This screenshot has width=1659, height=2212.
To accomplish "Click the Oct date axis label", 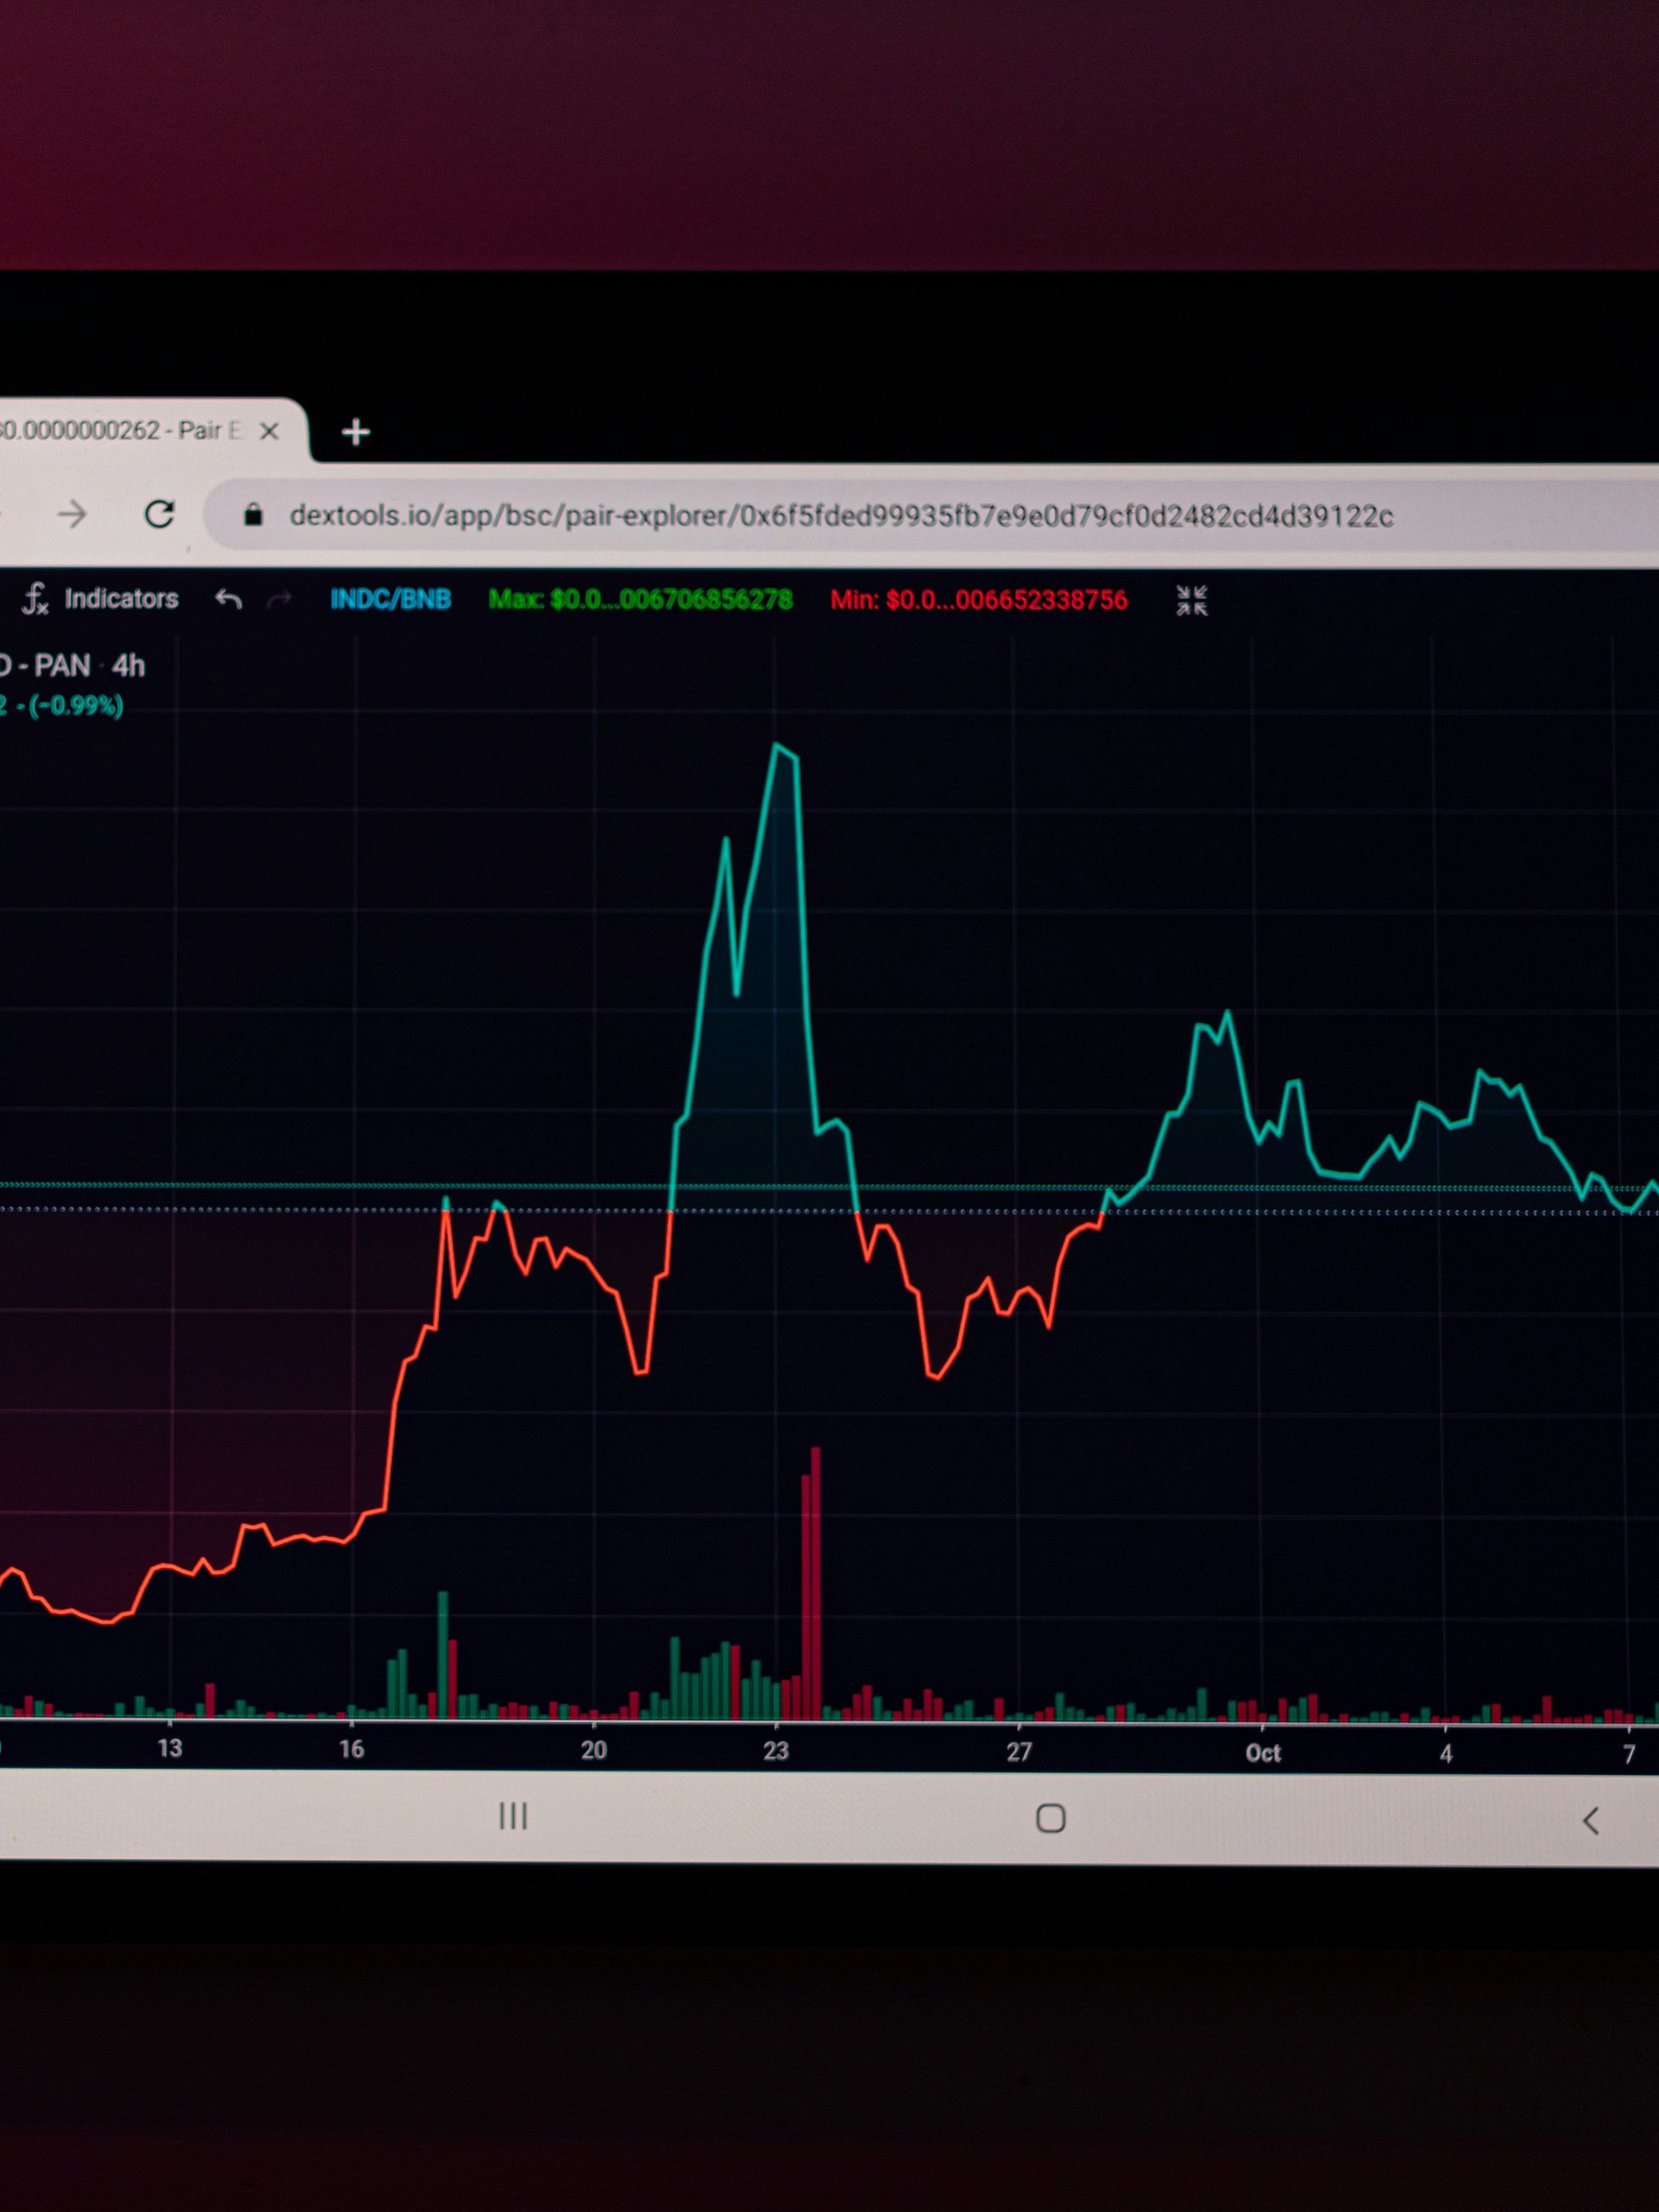I will (1263, 1753).
